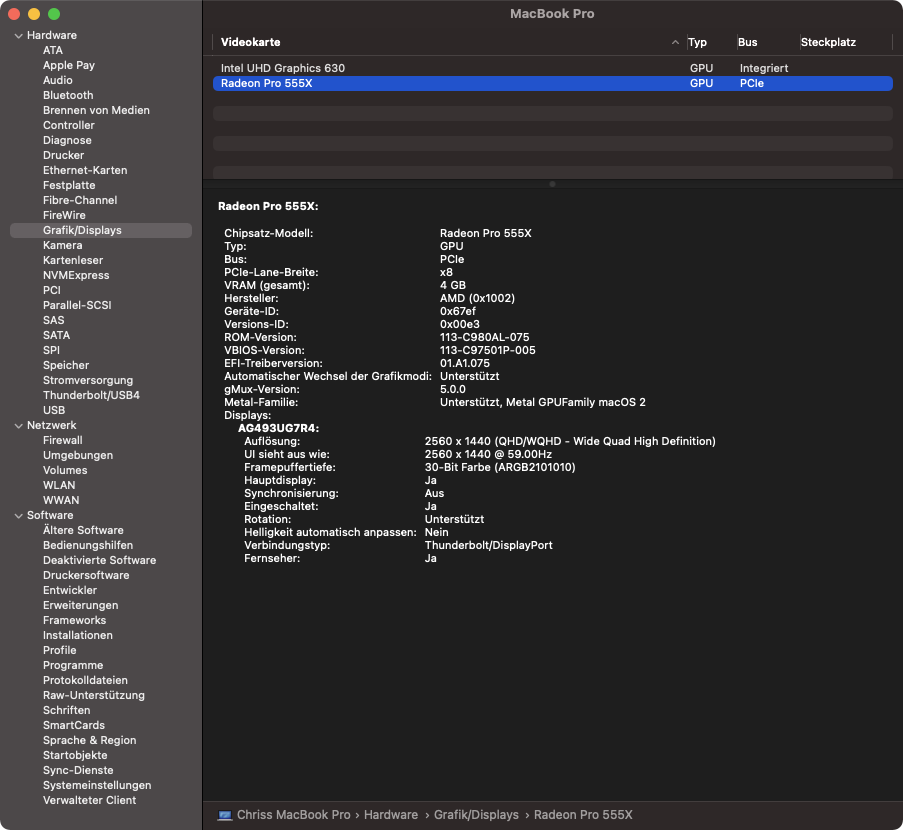Open Firewall under Netzwerk
The height and width of the screenshot is (830, 903).
pyautogui.click(x=62, y=440)
